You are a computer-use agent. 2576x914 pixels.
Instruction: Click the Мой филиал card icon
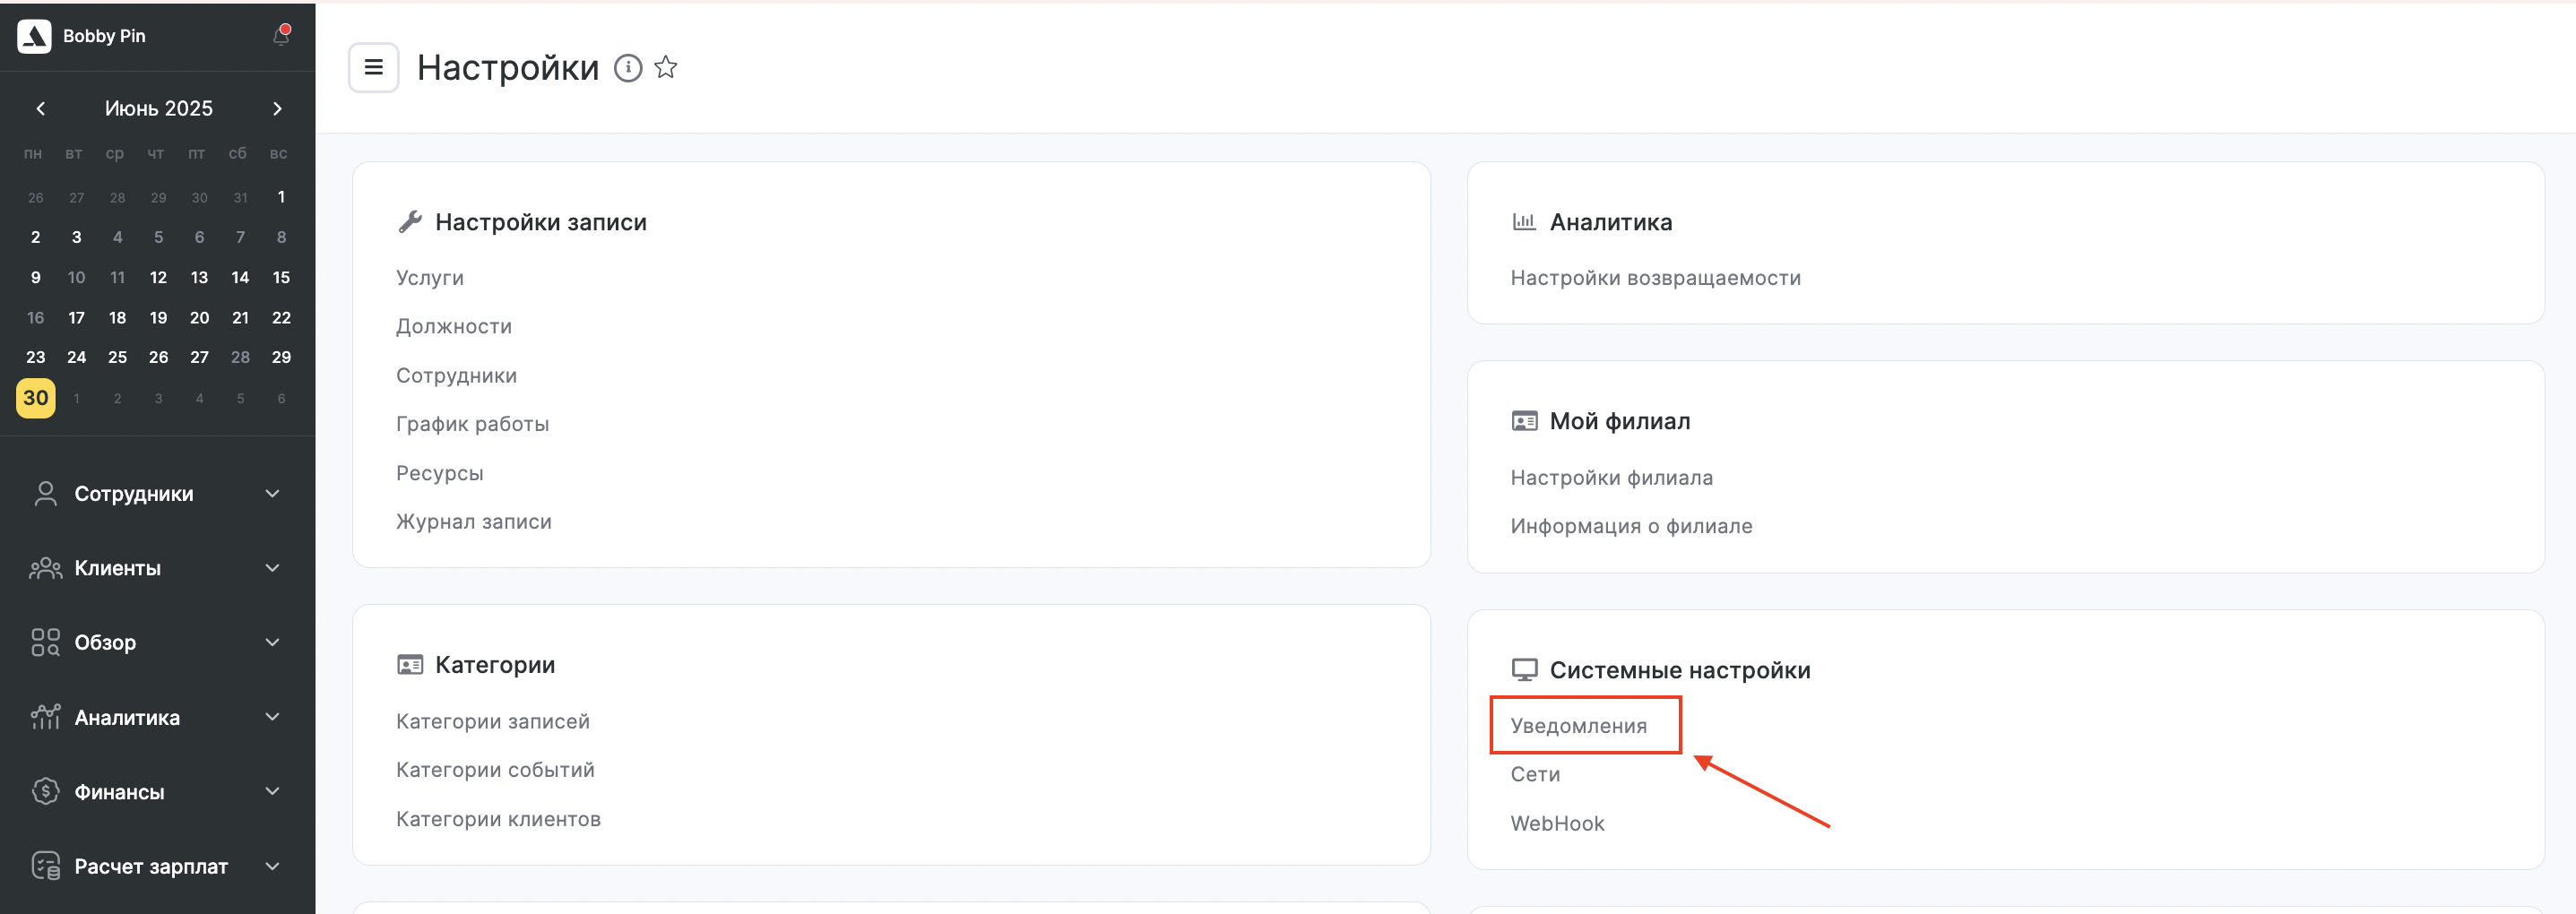point(1524,421)
